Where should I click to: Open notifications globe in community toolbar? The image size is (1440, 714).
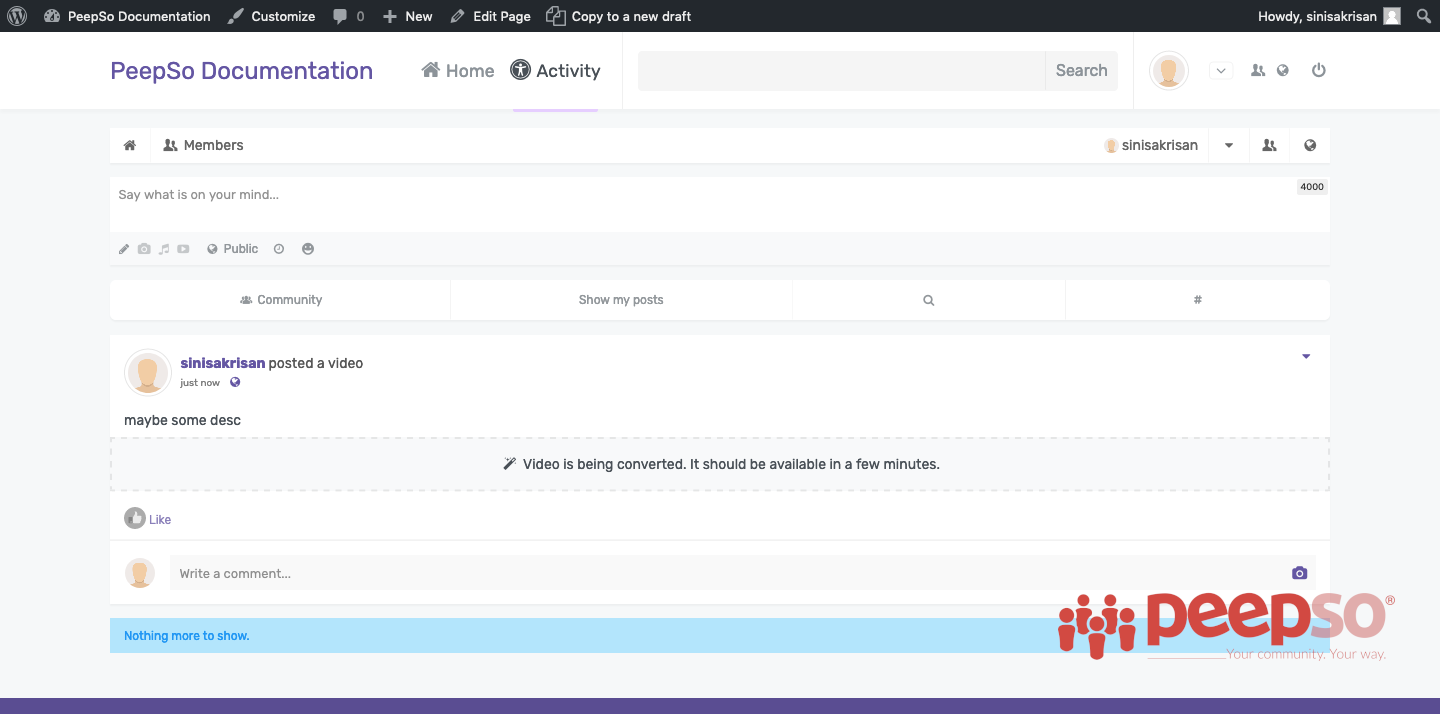point(1310,145)
